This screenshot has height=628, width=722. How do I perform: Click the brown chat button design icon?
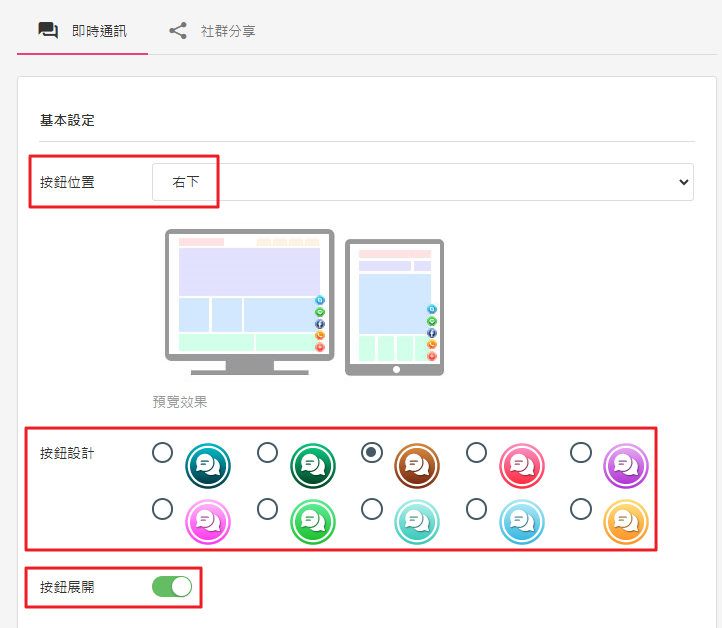[417, 466]
